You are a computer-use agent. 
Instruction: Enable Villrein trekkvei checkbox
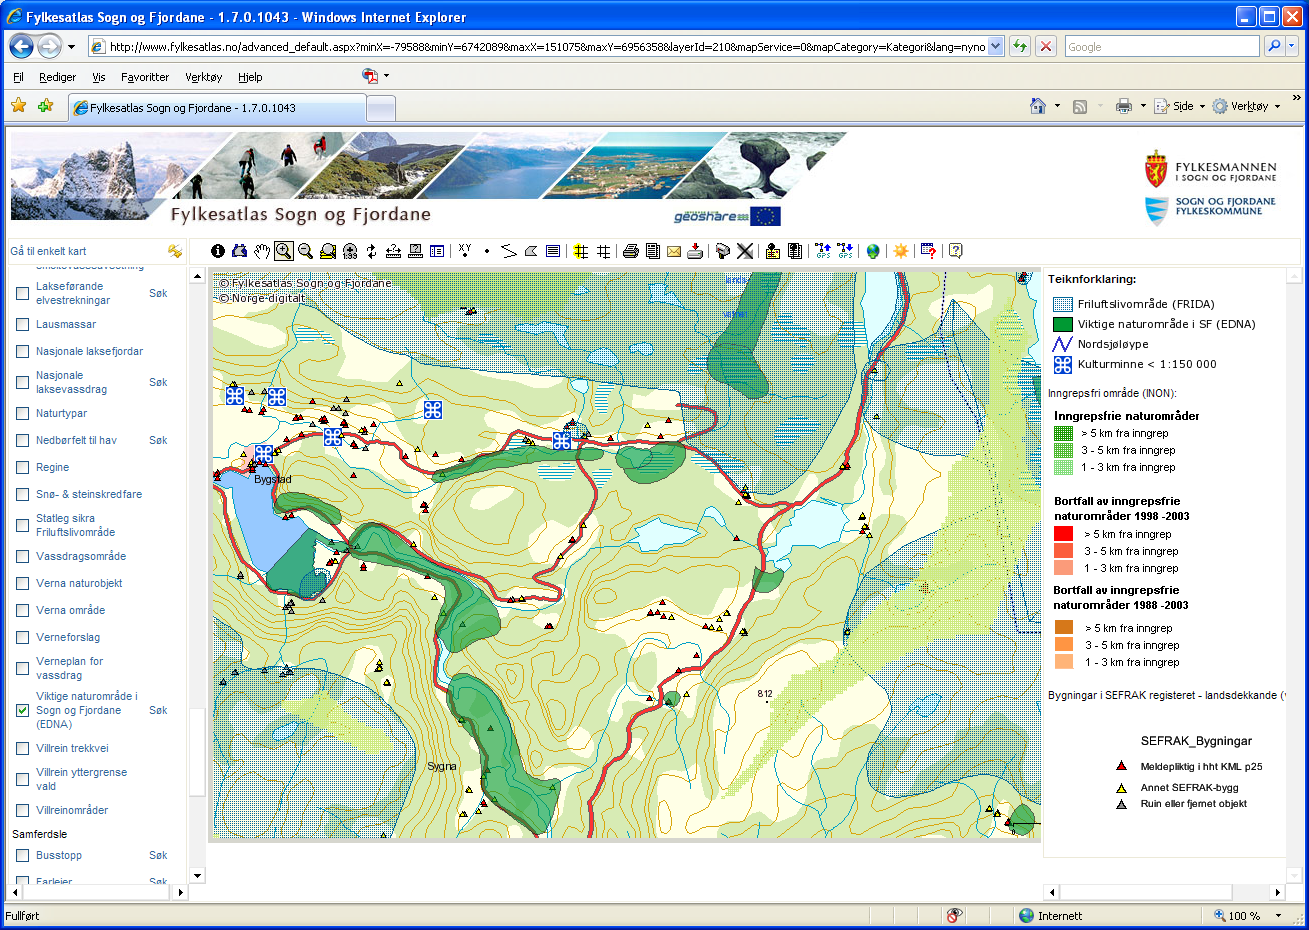coord(22,748)
